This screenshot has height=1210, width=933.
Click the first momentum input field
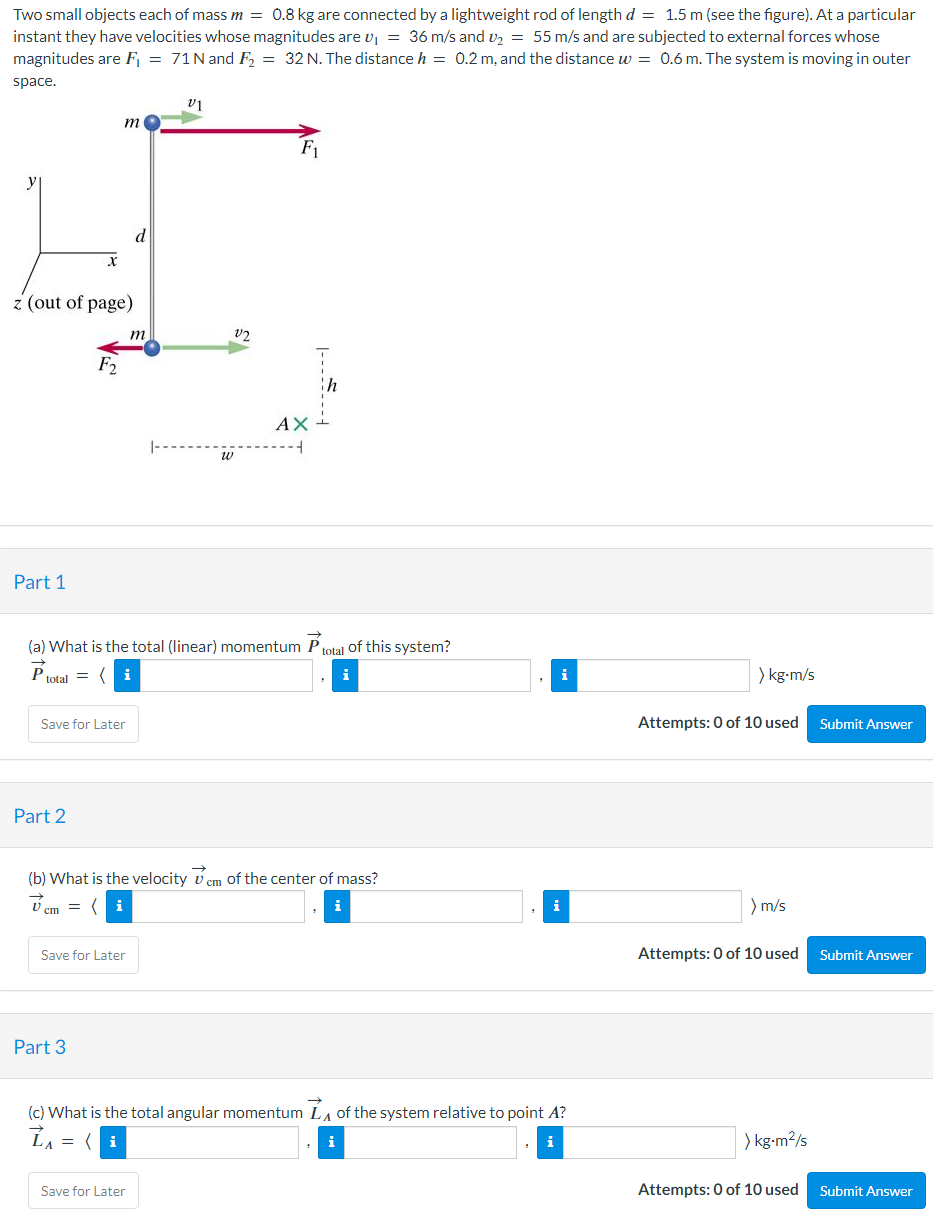click(228, 675)
